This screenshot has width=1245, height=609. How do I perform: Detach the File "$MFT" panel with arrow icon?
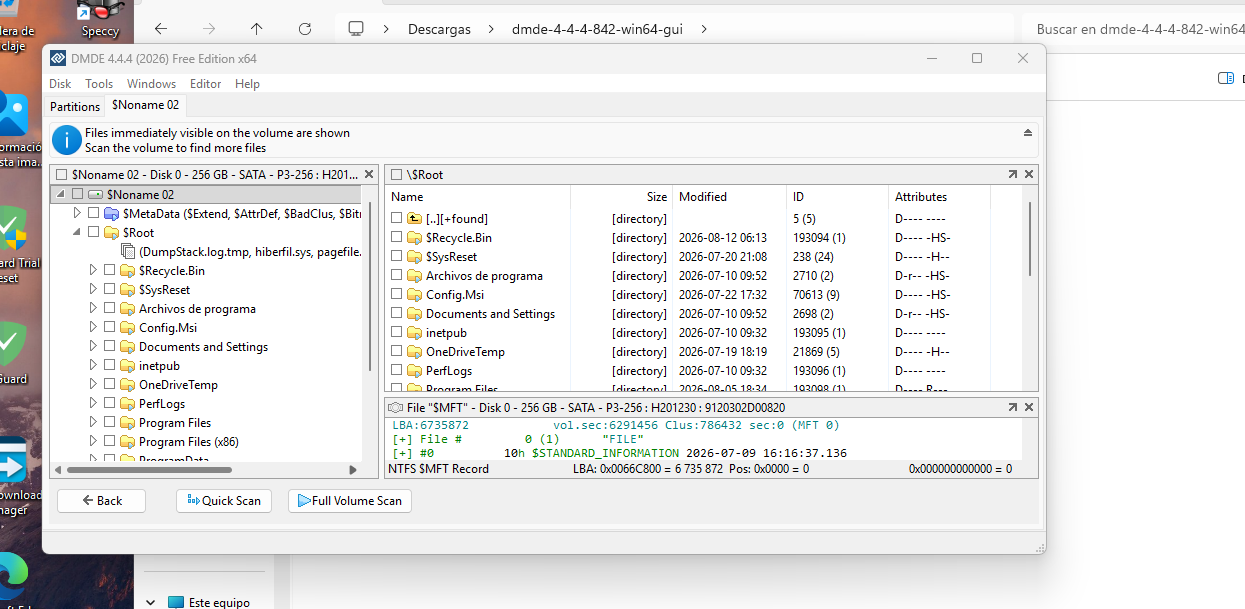click(1012, 407)
